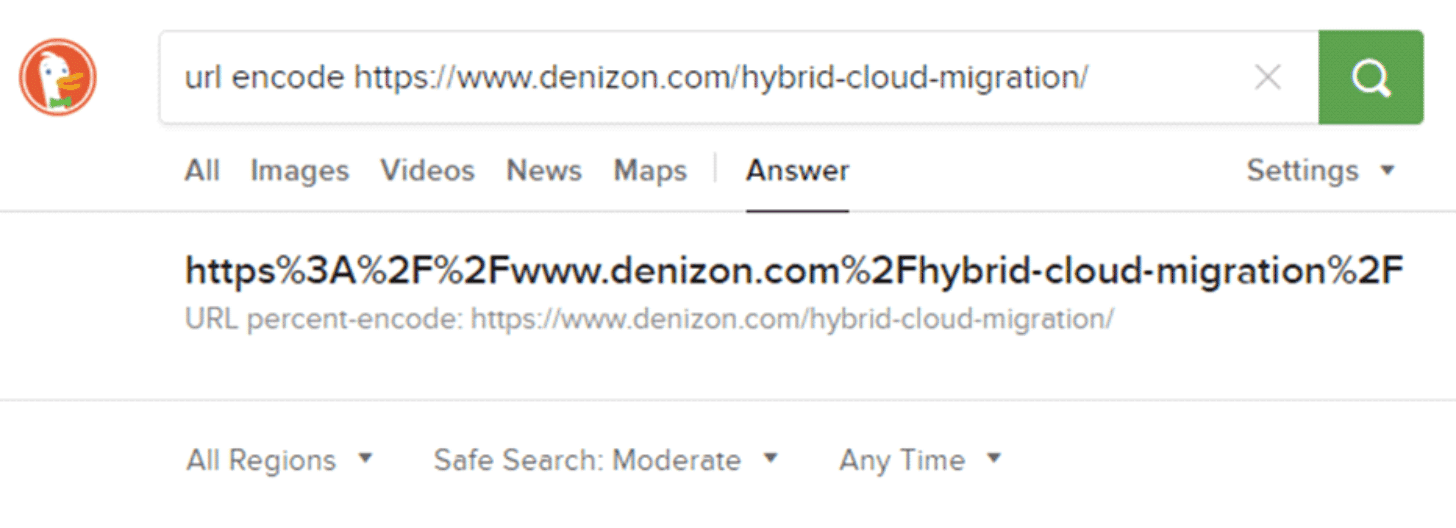Switch to the All results tab
This screenshot has height=528, width=1456.
pyautogui.click(x=202, y=170)
